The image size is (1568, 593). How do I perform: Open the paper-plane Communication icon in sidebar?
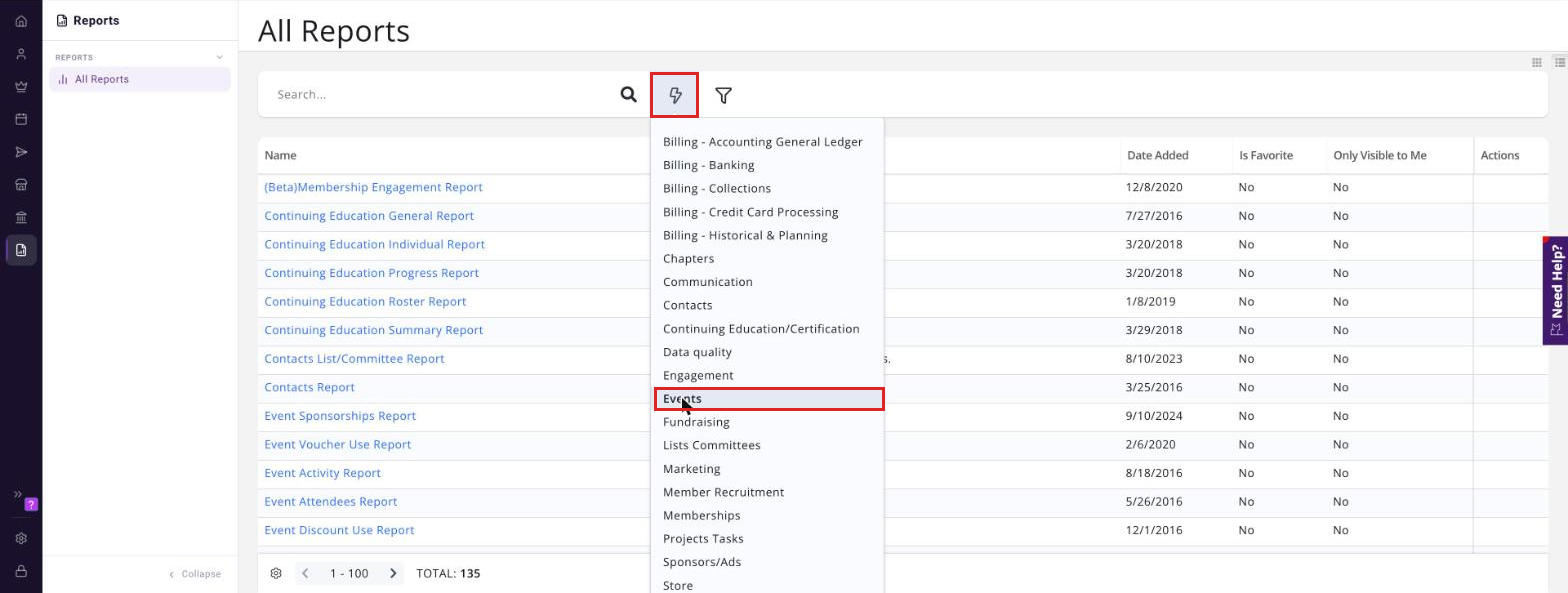pos(21,152)
